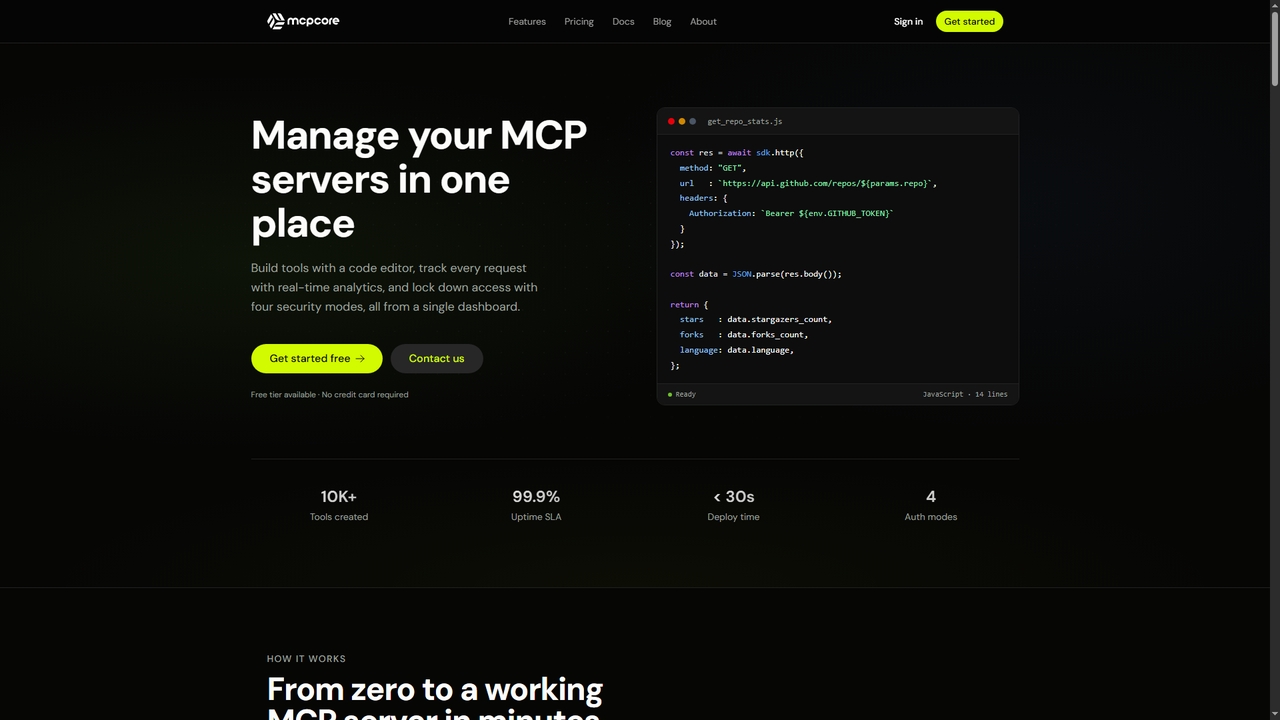Viewport: 1280px width, 720px height.
Task: Click the 'forks : data.forks_count' line
Action: tap(744, 334)
